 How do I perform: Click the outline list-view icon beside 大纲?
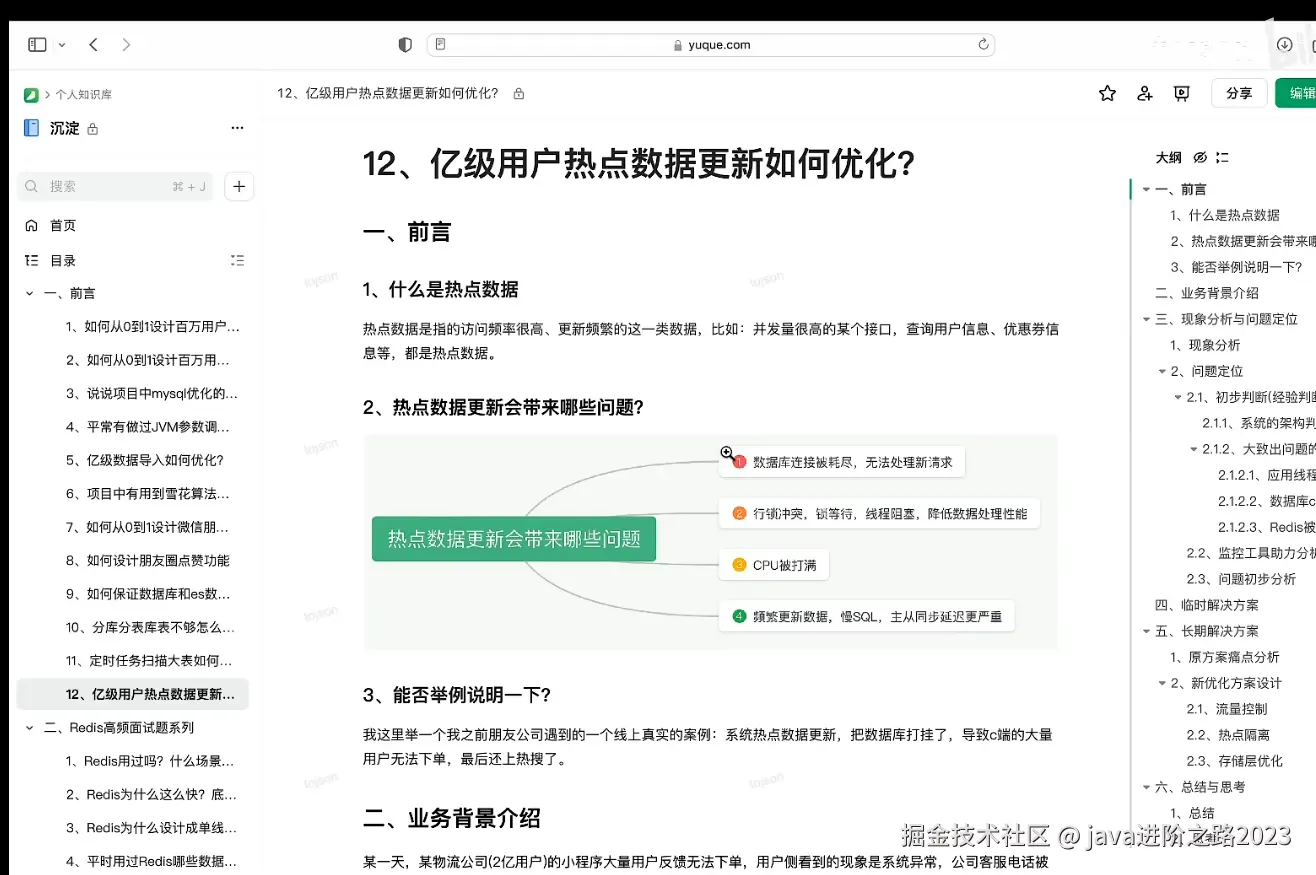click(x=1220, y=157)
